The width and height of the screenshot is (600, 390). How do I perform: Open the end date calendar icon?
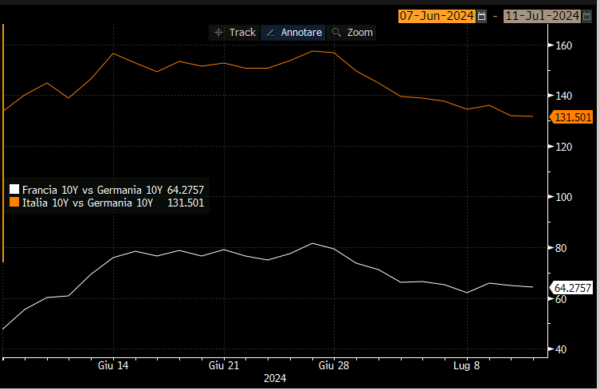pos(587,16)
